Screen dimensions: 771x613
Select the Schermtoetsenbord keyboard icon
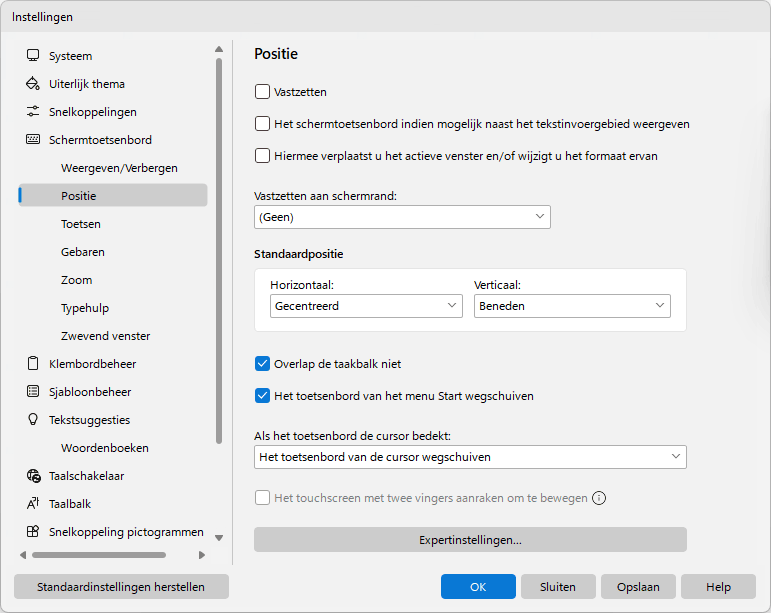[x=33, y=140]
